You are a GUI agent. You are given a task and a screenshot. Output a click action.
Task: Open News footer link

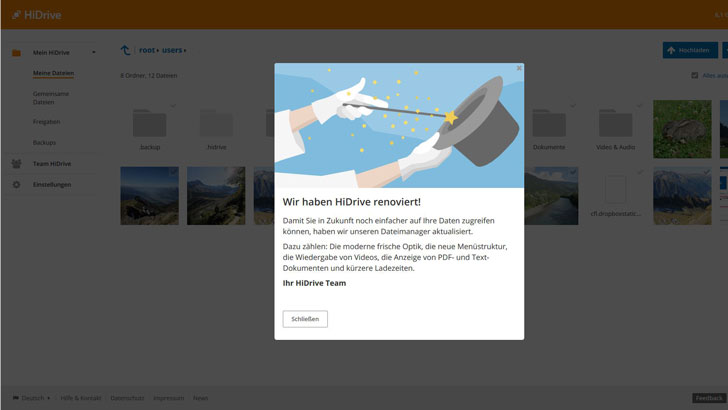tap(201, 398)
